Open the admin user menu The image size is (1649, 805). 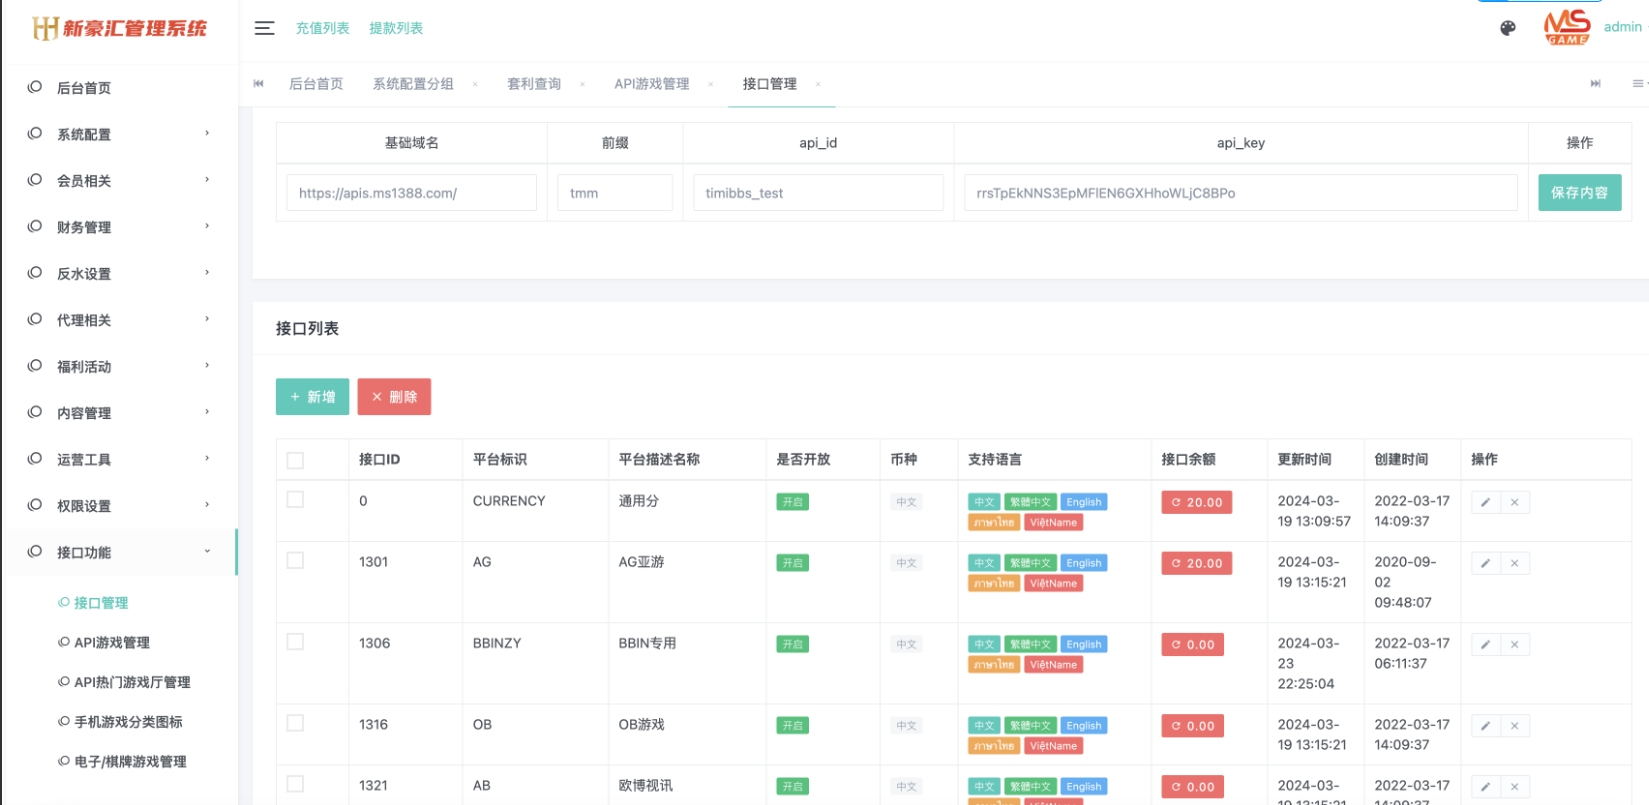[1622, 27]
